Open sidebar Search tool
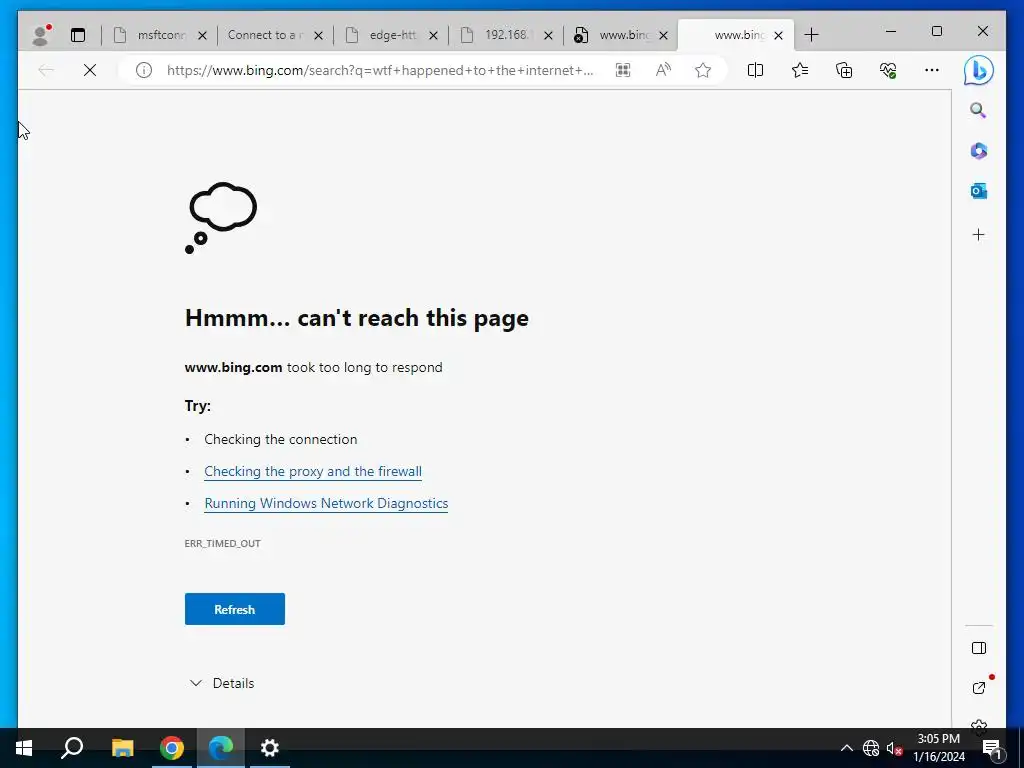 [978, 110]
